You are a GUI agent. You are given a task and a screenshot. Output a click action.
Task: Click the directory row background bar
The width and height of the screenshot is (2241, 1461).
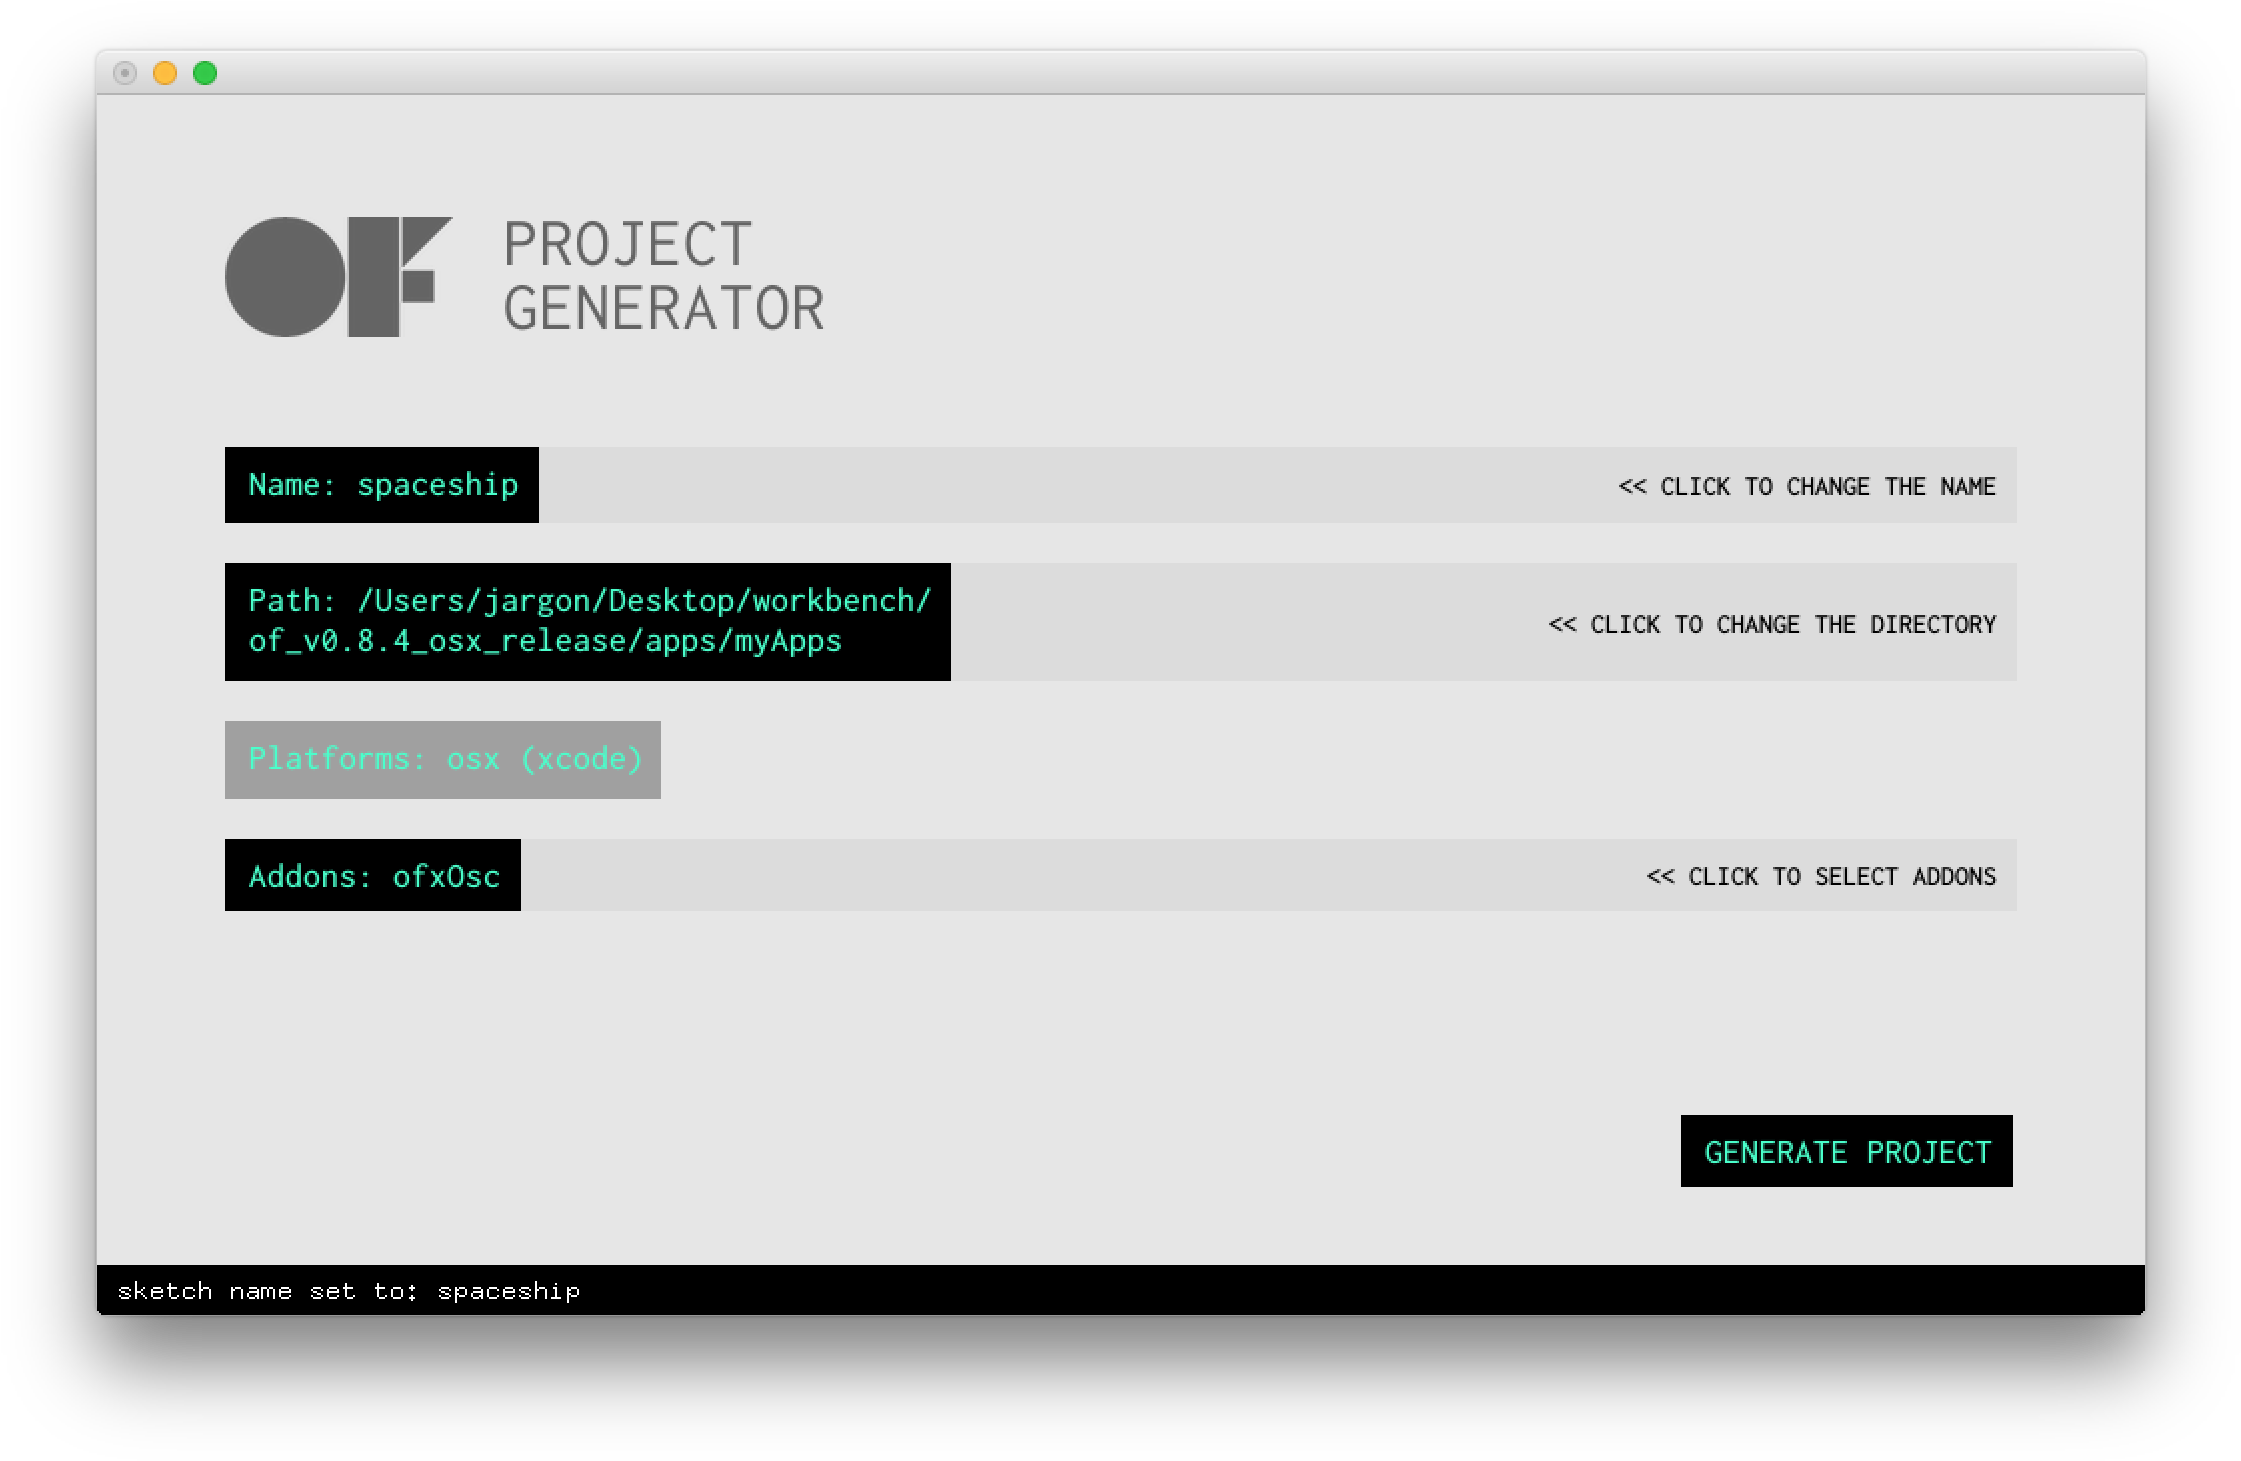tap(1200, 621)
